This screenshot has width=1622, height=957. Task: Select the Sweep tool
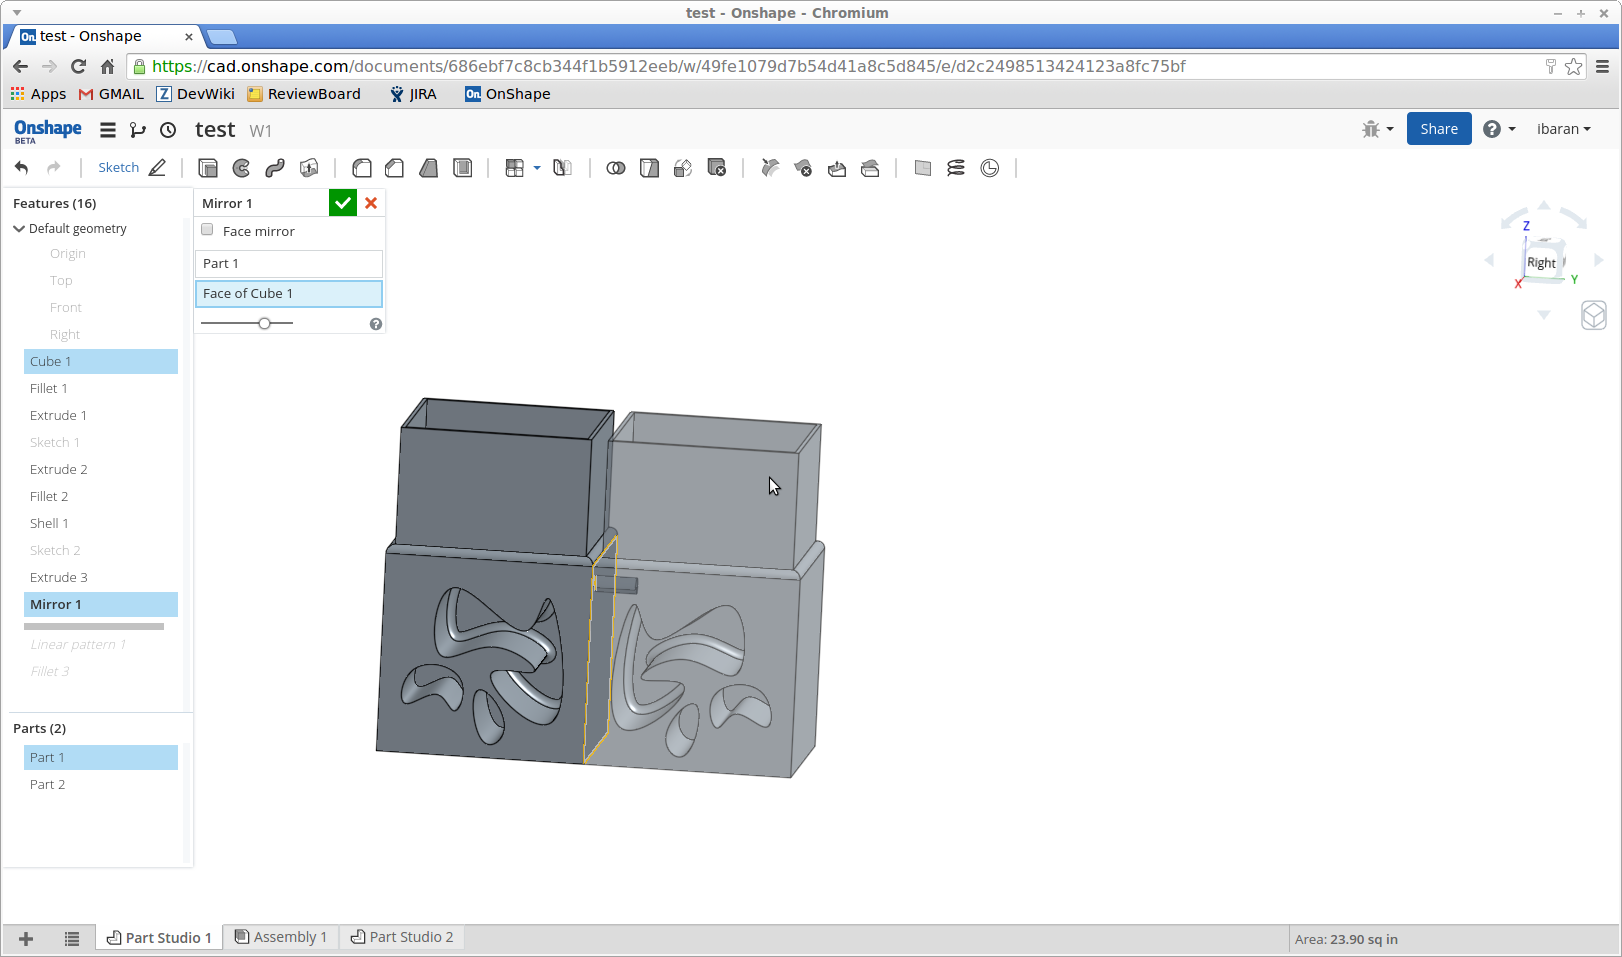point(275,168)
